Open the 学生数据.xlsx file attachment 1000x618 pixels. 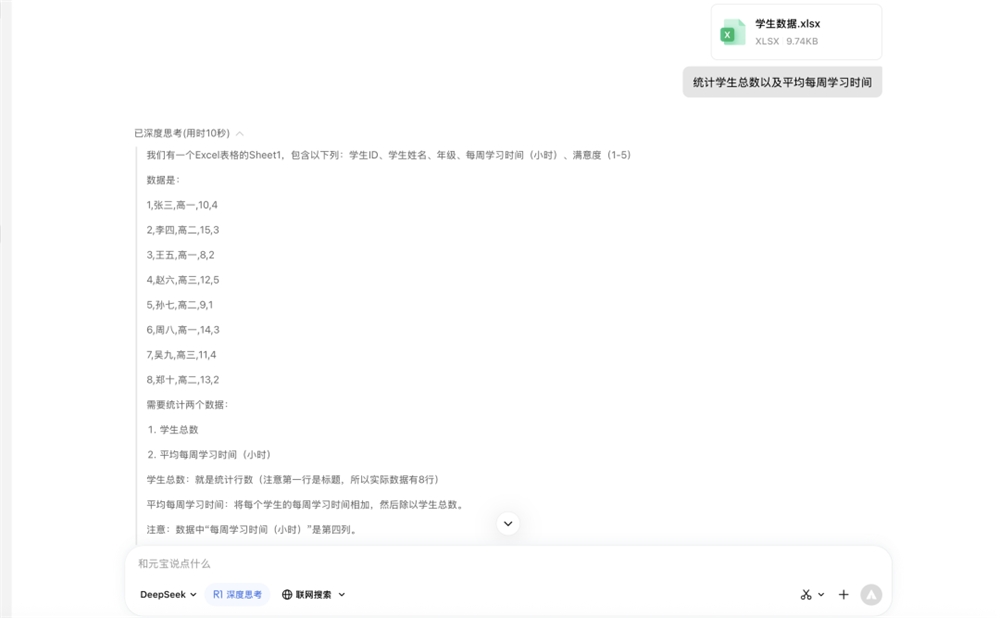[796, 32]
